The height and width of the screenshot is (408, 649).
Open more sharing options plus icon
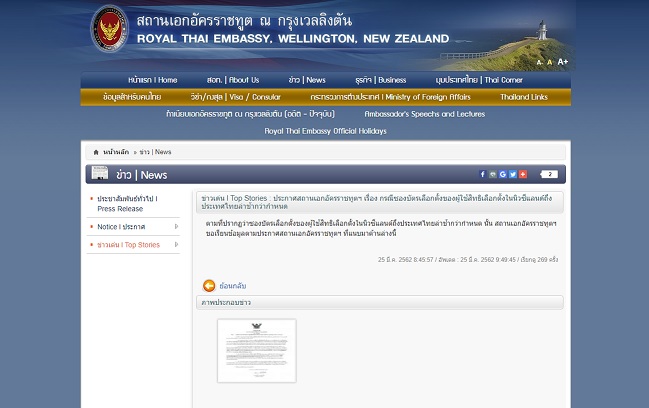523,174
